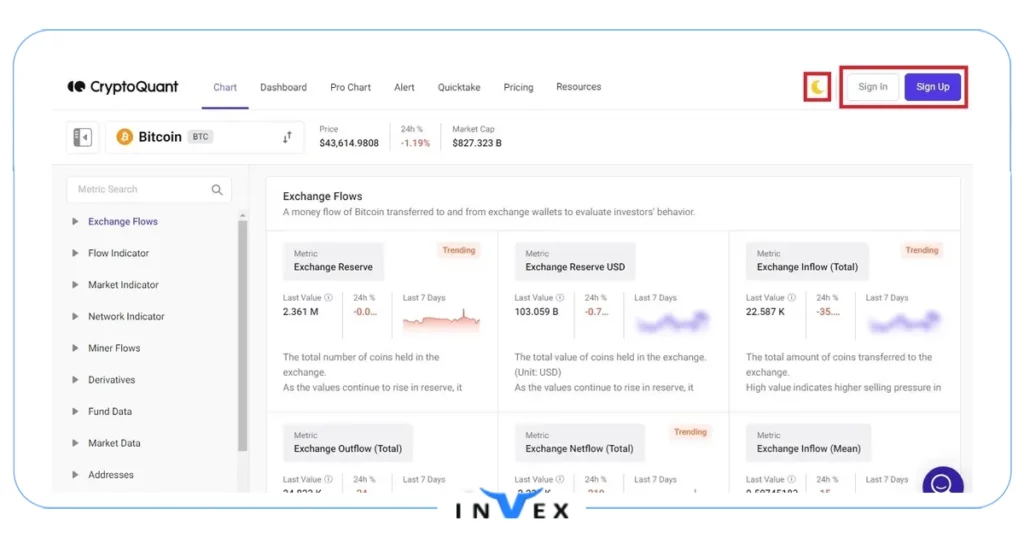Image resolution: width=1024 pixels, height=538 pixels.
Task: Select Exchange Flows in sidebar
Action: pyautogui.click(x=123, y=221)
